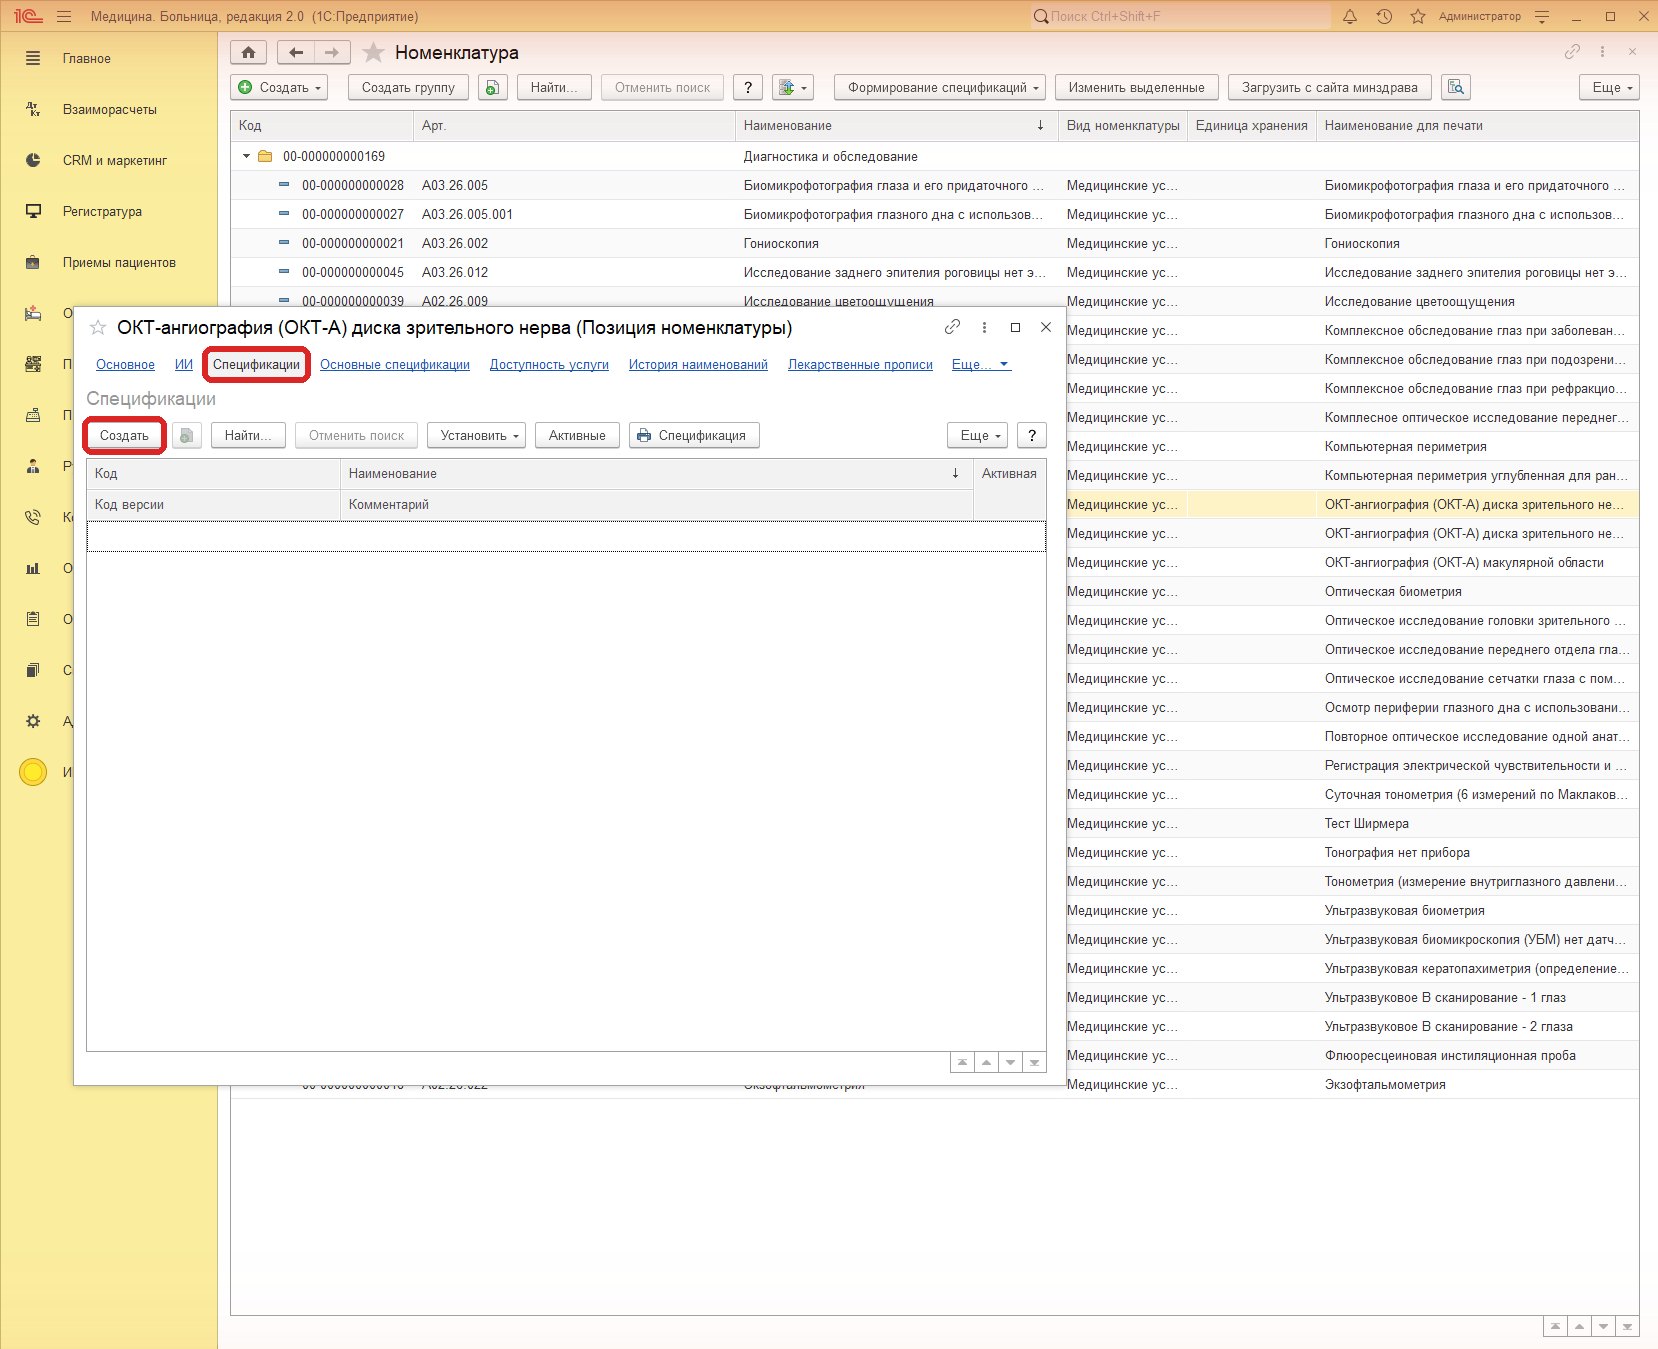Click Загрузить с сайта минздрава button
The width and height of the screenshot is (1658, 1349).
coord(1330,87)
